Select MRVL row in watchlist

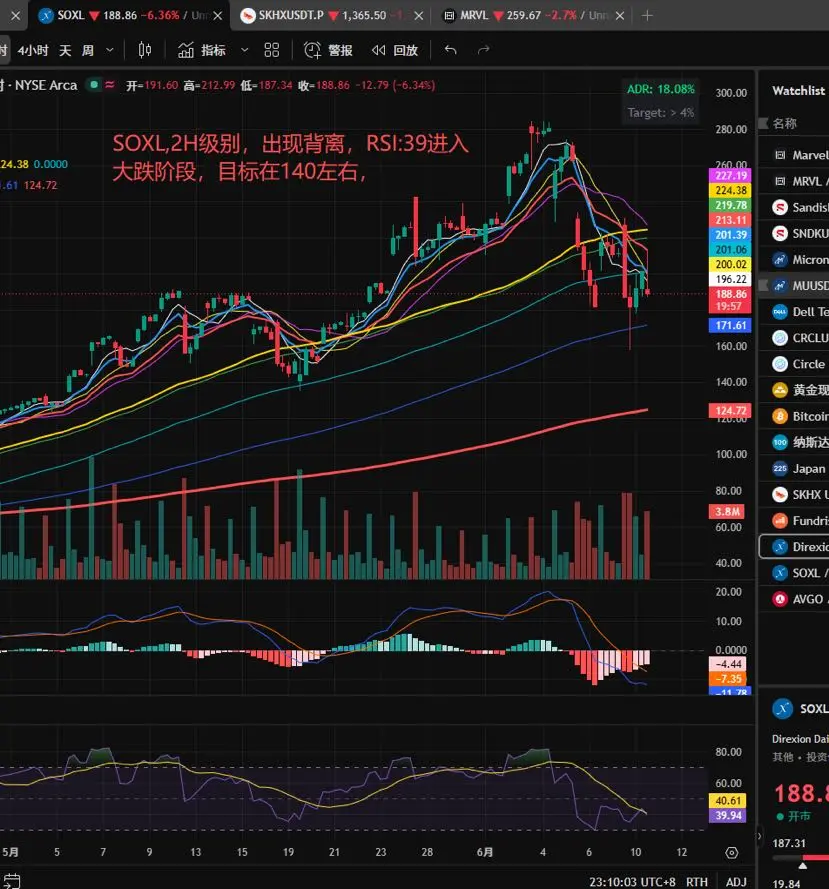[x=794, y=181]
